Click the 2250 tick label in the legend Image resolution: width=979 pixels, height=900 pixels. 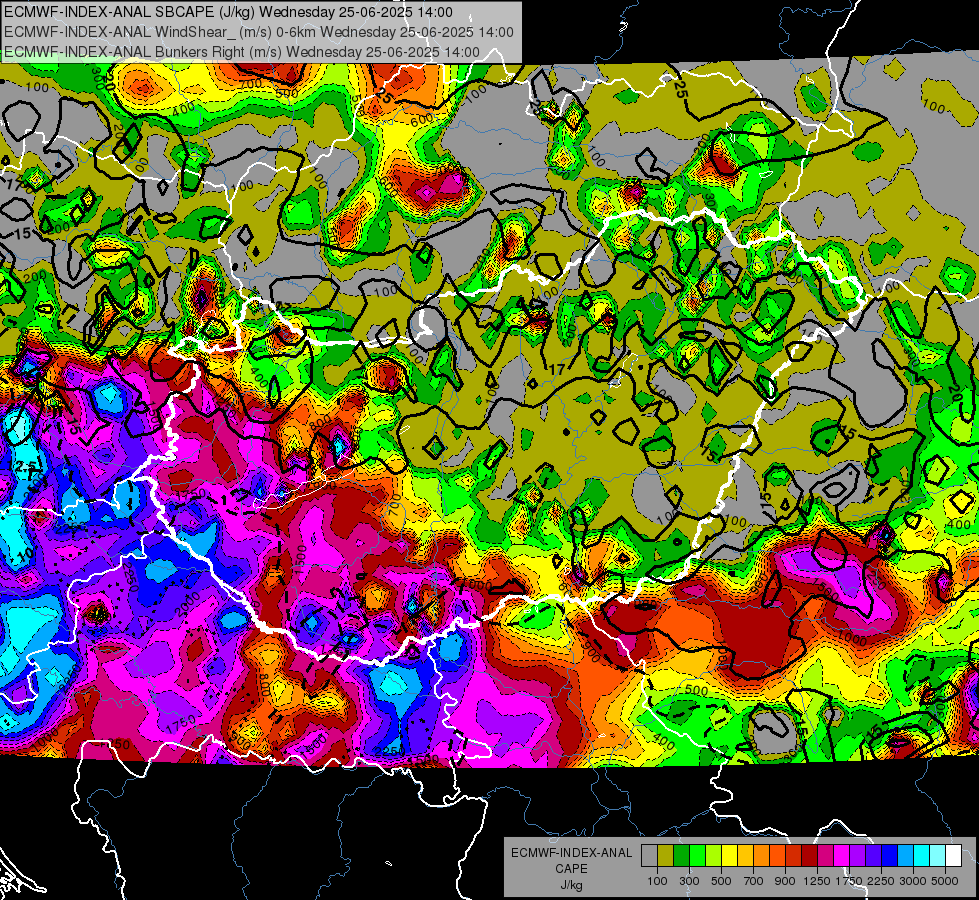881,881
